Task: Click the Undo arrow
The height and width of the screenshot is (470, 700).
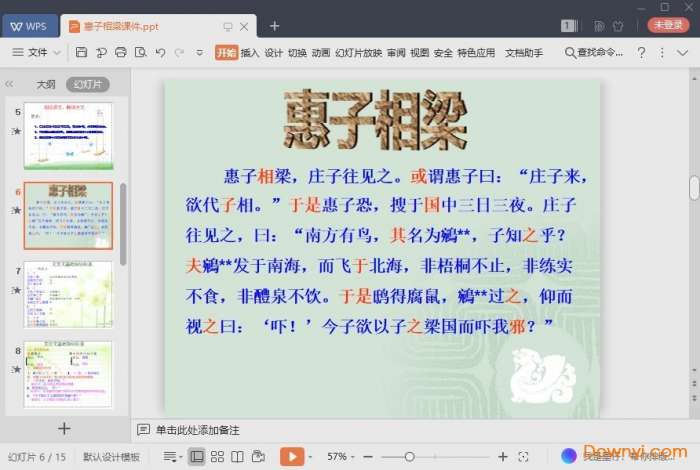Action: (x=160, y=53)
